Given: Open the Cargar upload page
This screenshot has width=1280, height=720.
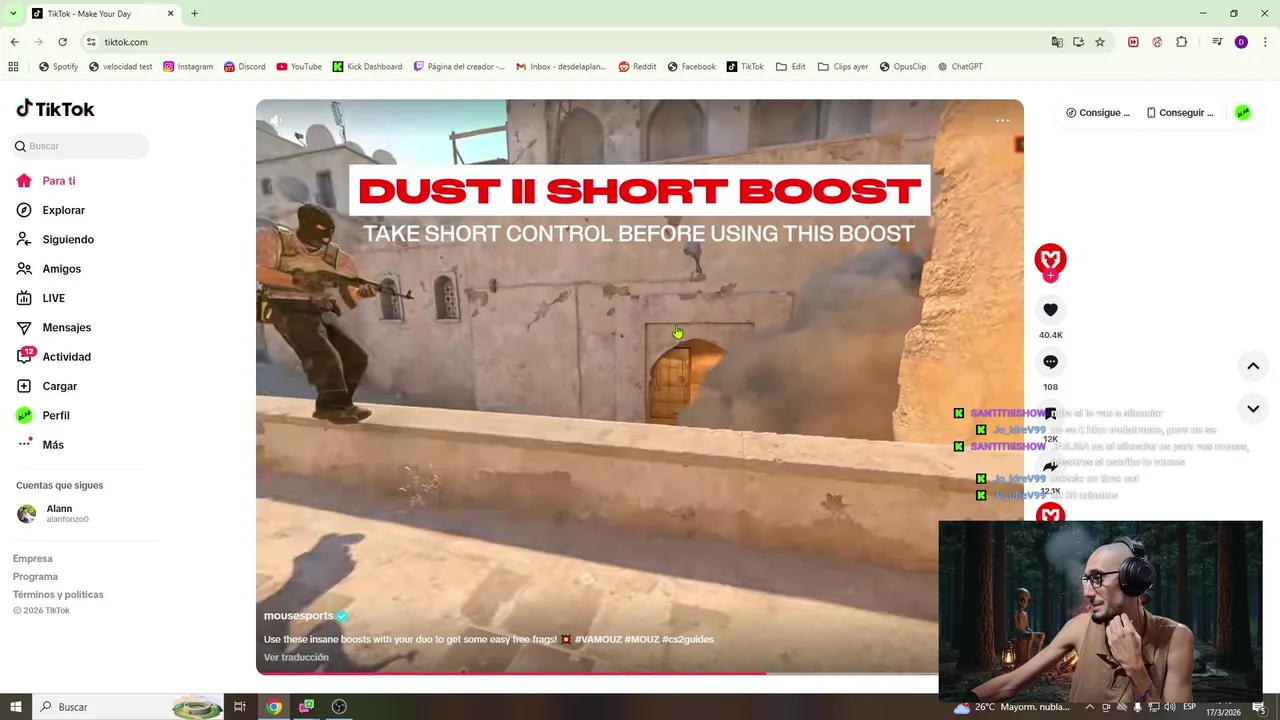Looking at the screenshot, I should pyautogui.click(x=47, y=386).
